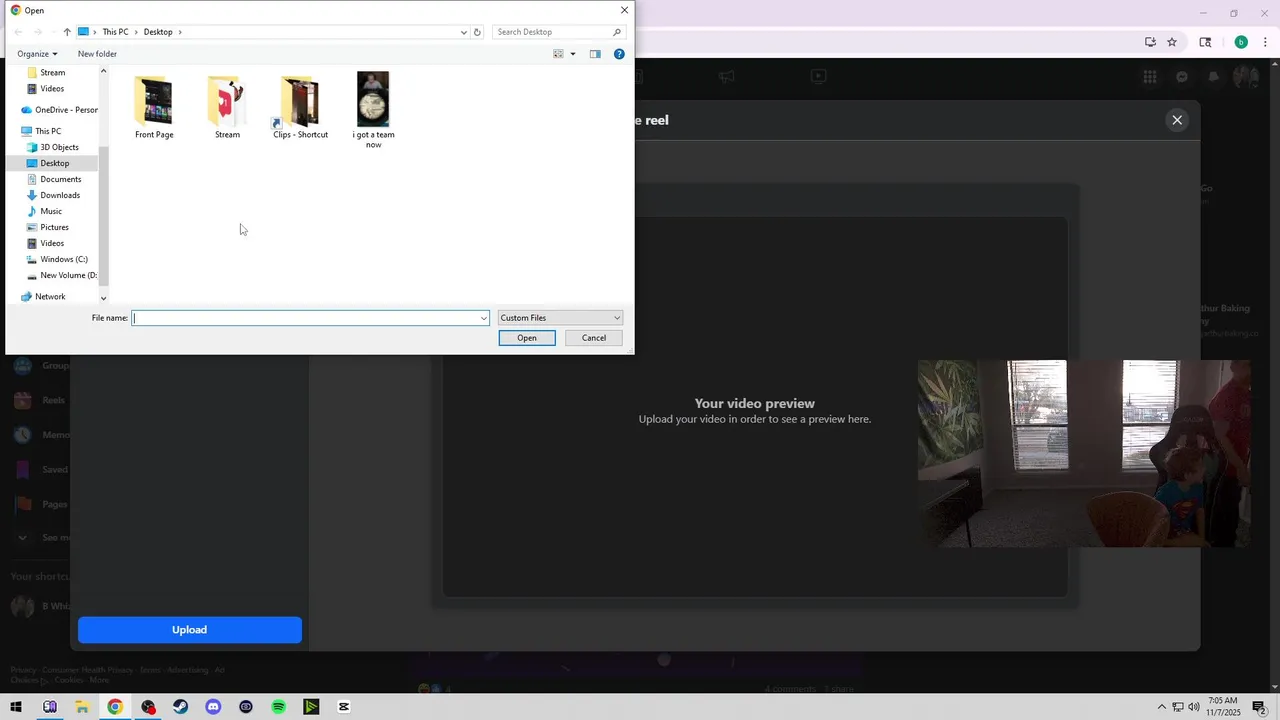This screenshot has width=1280, height=720.
Task: Open the view options dropdown arrow
Action: 573,54
